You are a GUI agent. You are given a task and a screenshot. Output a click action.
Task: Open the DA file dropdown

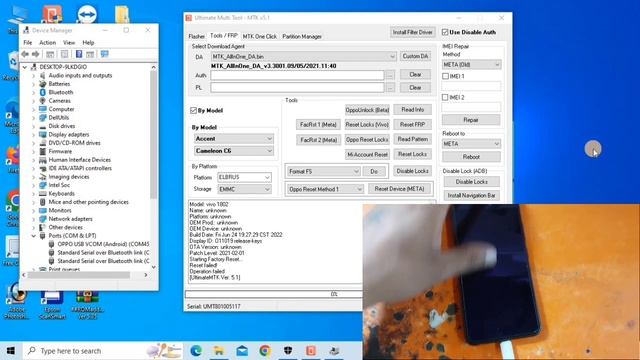tap(392, 56)
